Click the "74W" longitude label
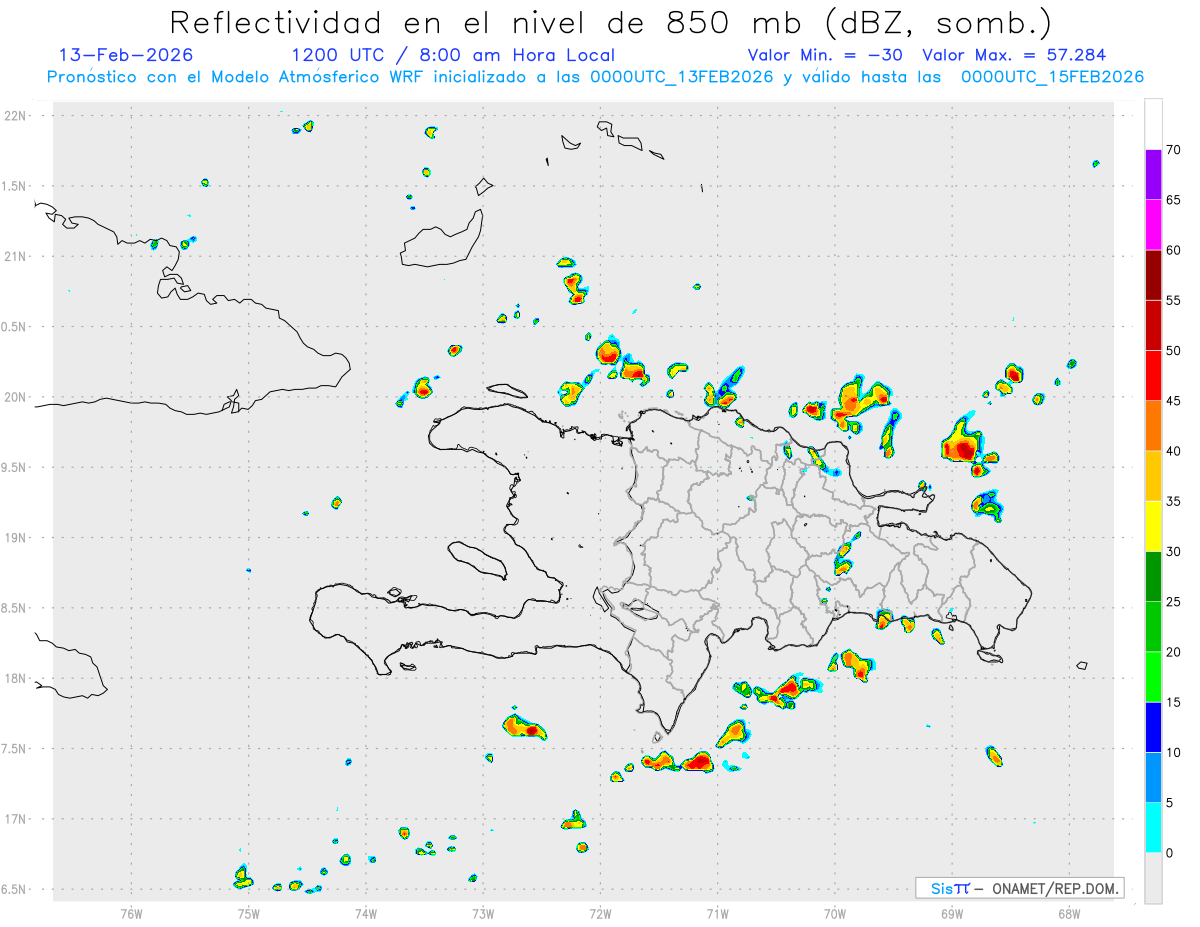This screenshot has width=1200, height=927. 366,913
